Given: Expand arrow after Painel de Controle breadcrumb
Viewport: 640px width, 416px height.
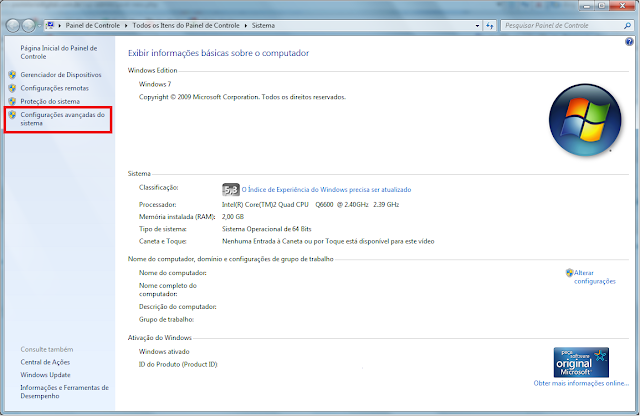Looking at the screenshot, I should point(126,25).
